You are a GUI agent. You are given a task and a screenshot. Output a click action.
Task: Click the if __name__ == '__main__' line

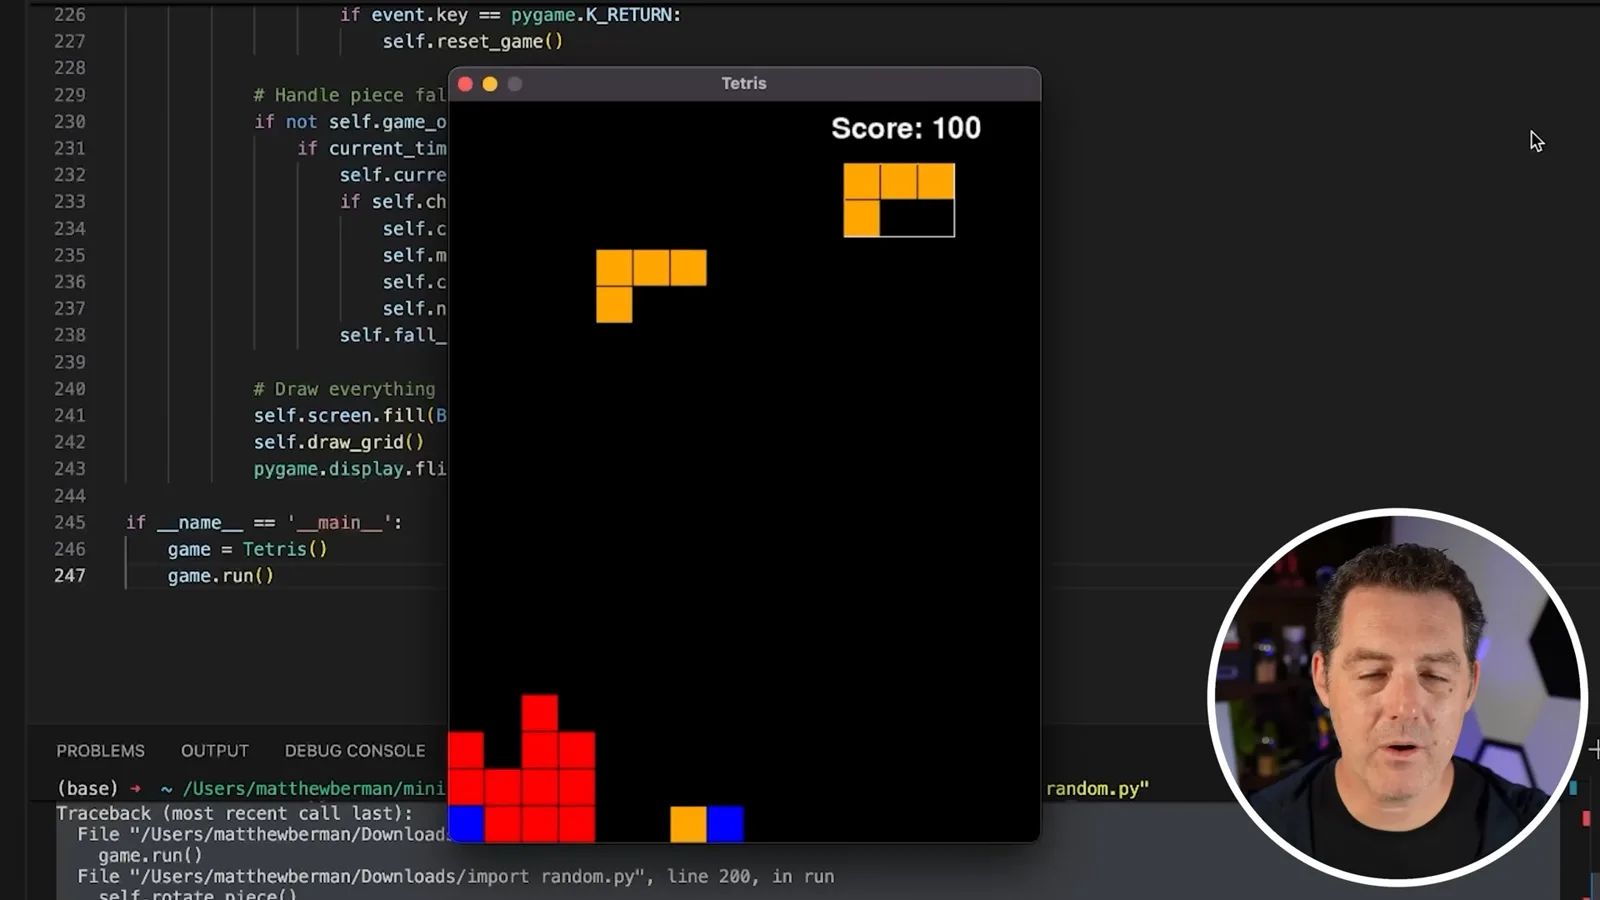(264, 522)
